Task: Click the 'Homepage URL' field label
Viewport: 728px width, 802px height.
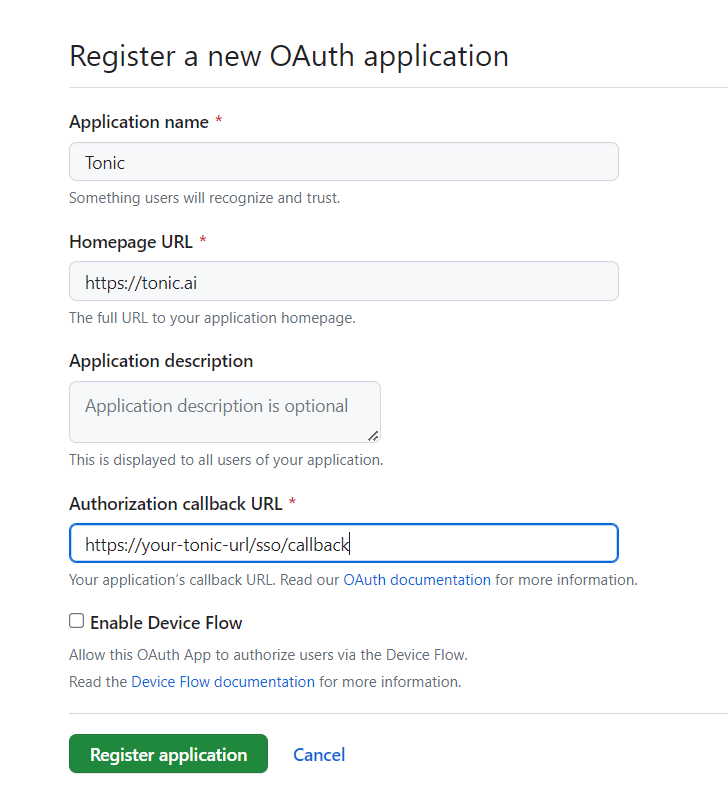Action: point(131,241)
